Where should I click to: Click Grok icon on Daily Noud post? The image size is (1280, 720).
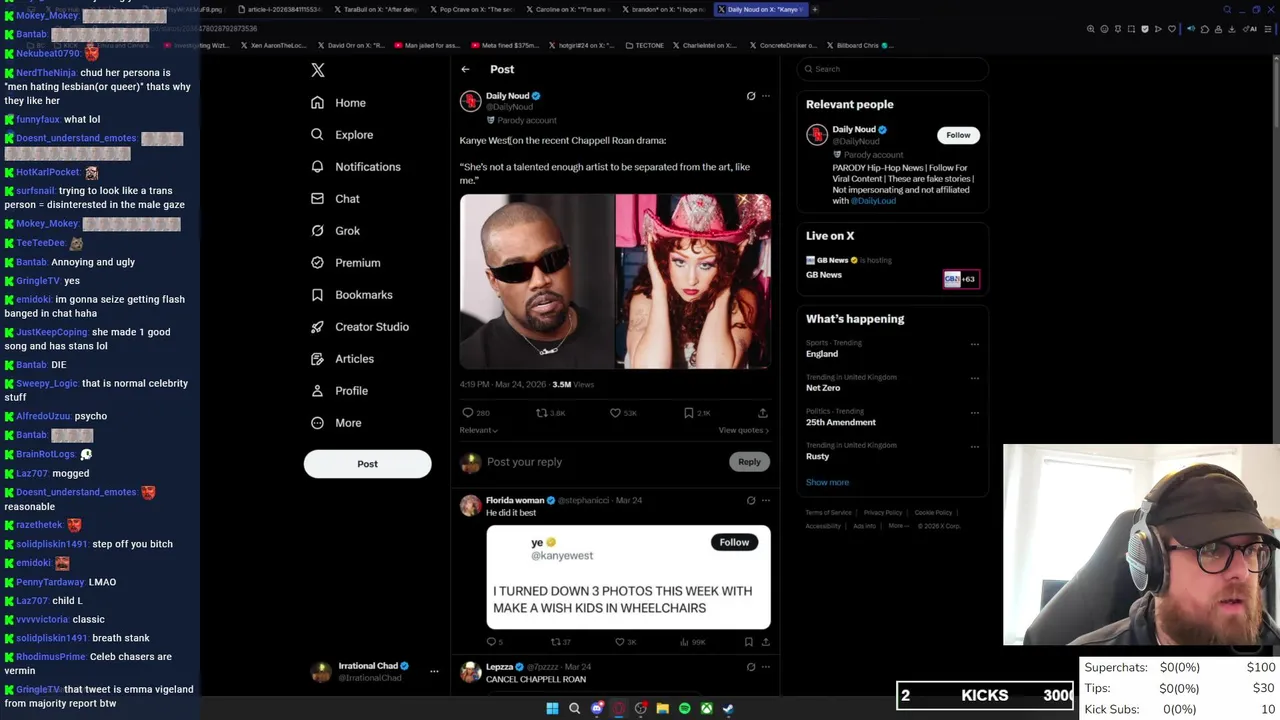coord(751,96)
